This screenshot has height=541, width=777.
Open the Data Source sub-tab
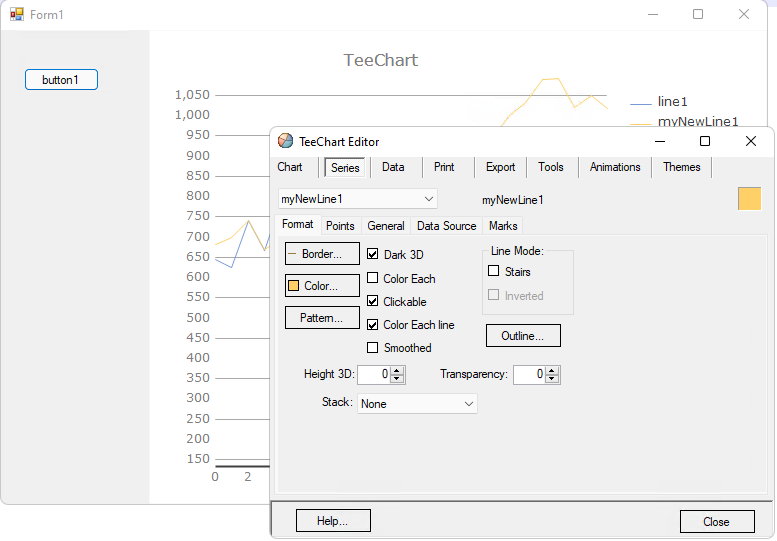pyautogui.click(x=446, y=226)
